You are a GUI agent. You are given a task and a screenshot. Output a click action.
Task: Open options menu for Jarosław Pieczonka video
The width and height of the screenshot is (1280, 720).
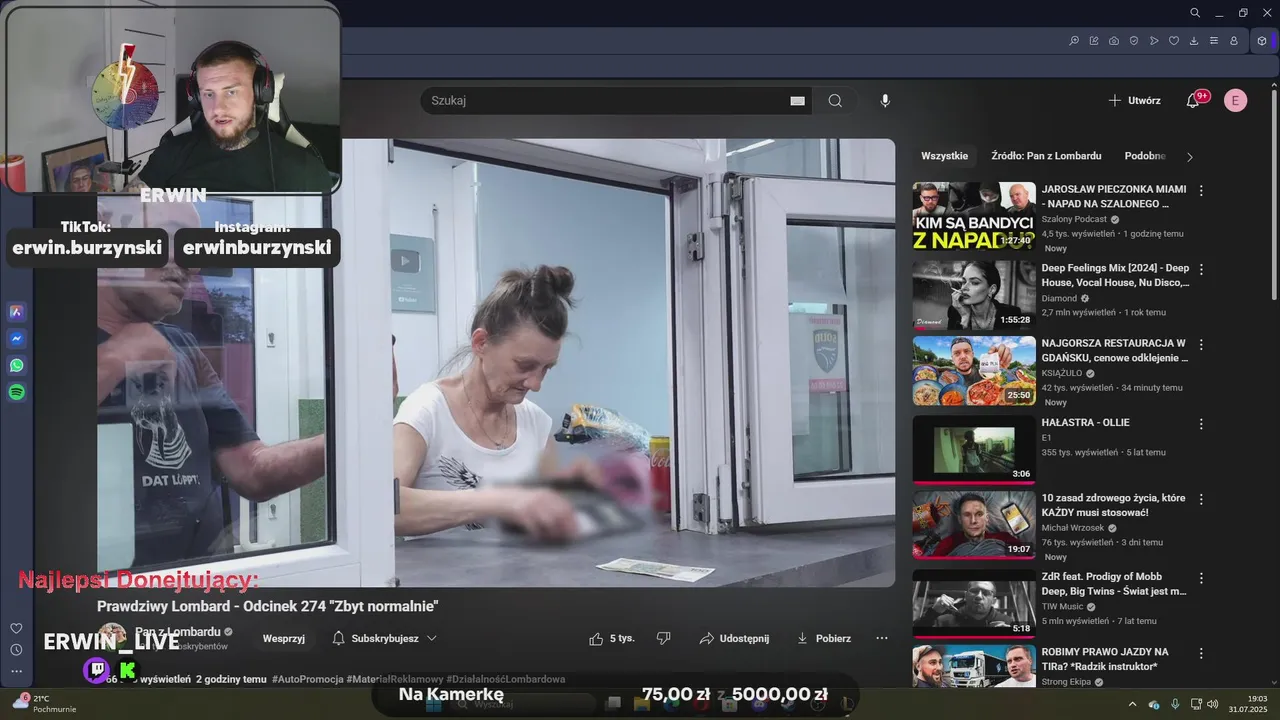[1201, 190]
